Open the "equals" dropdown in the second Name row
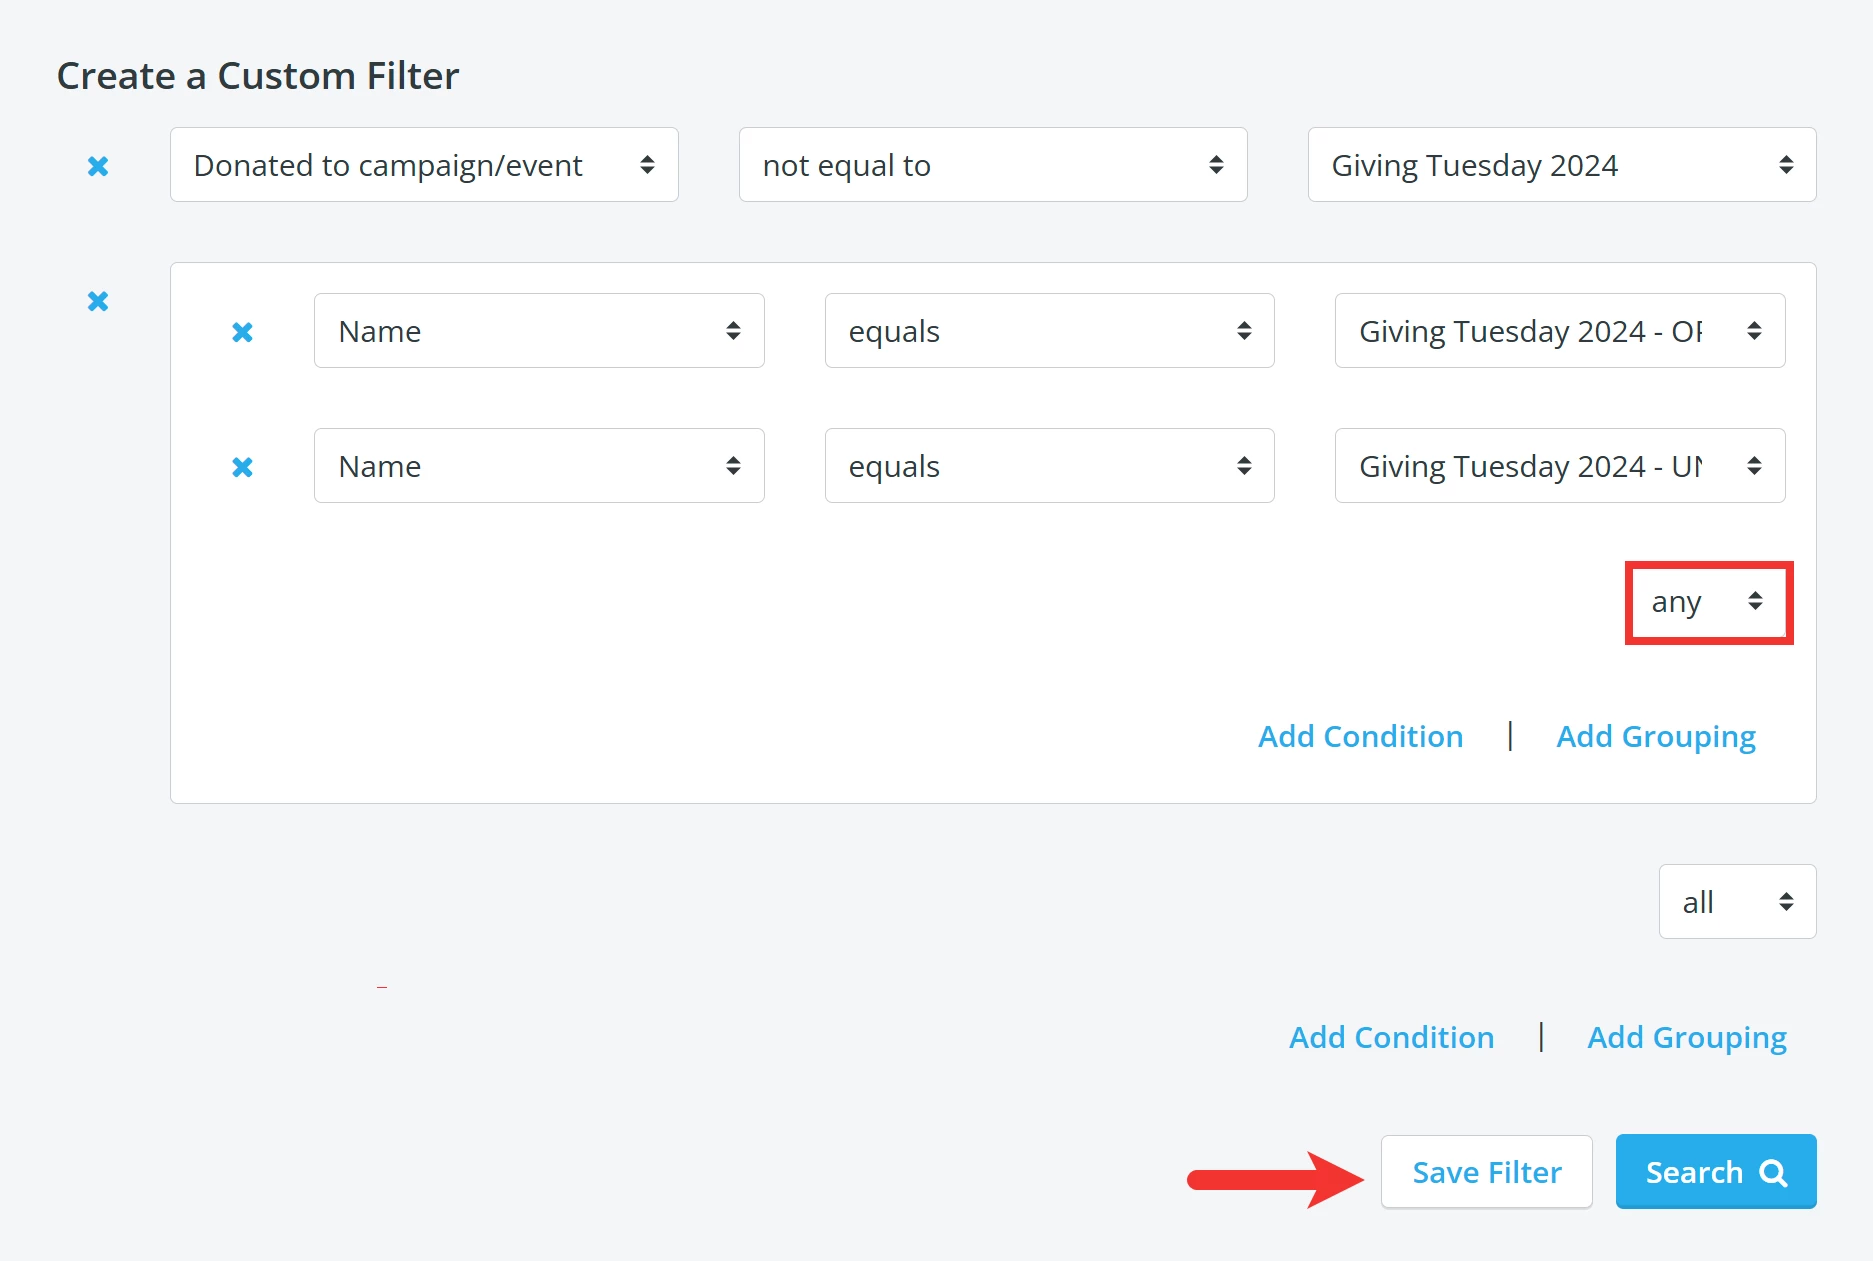The image size is (1873, 1261). (1049, 466)
